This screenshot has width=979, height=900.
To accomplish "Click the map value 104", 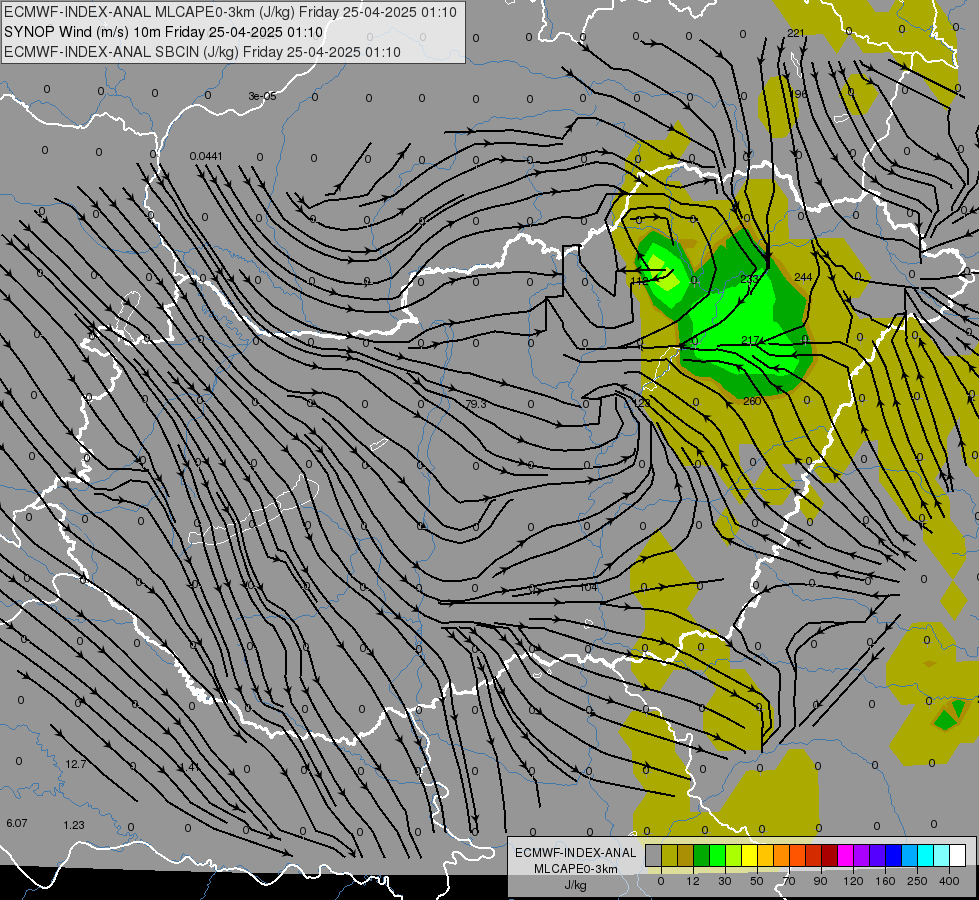I will [x=589, y=587].
